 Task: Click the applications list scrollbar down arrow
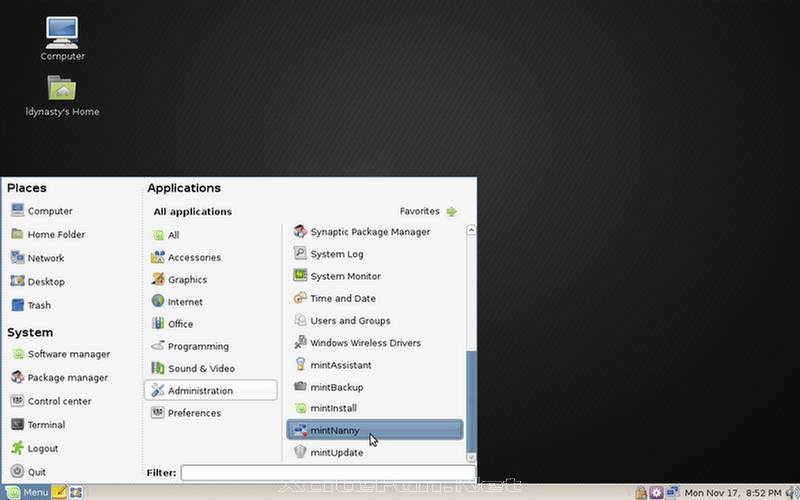[x=471, y=457]
